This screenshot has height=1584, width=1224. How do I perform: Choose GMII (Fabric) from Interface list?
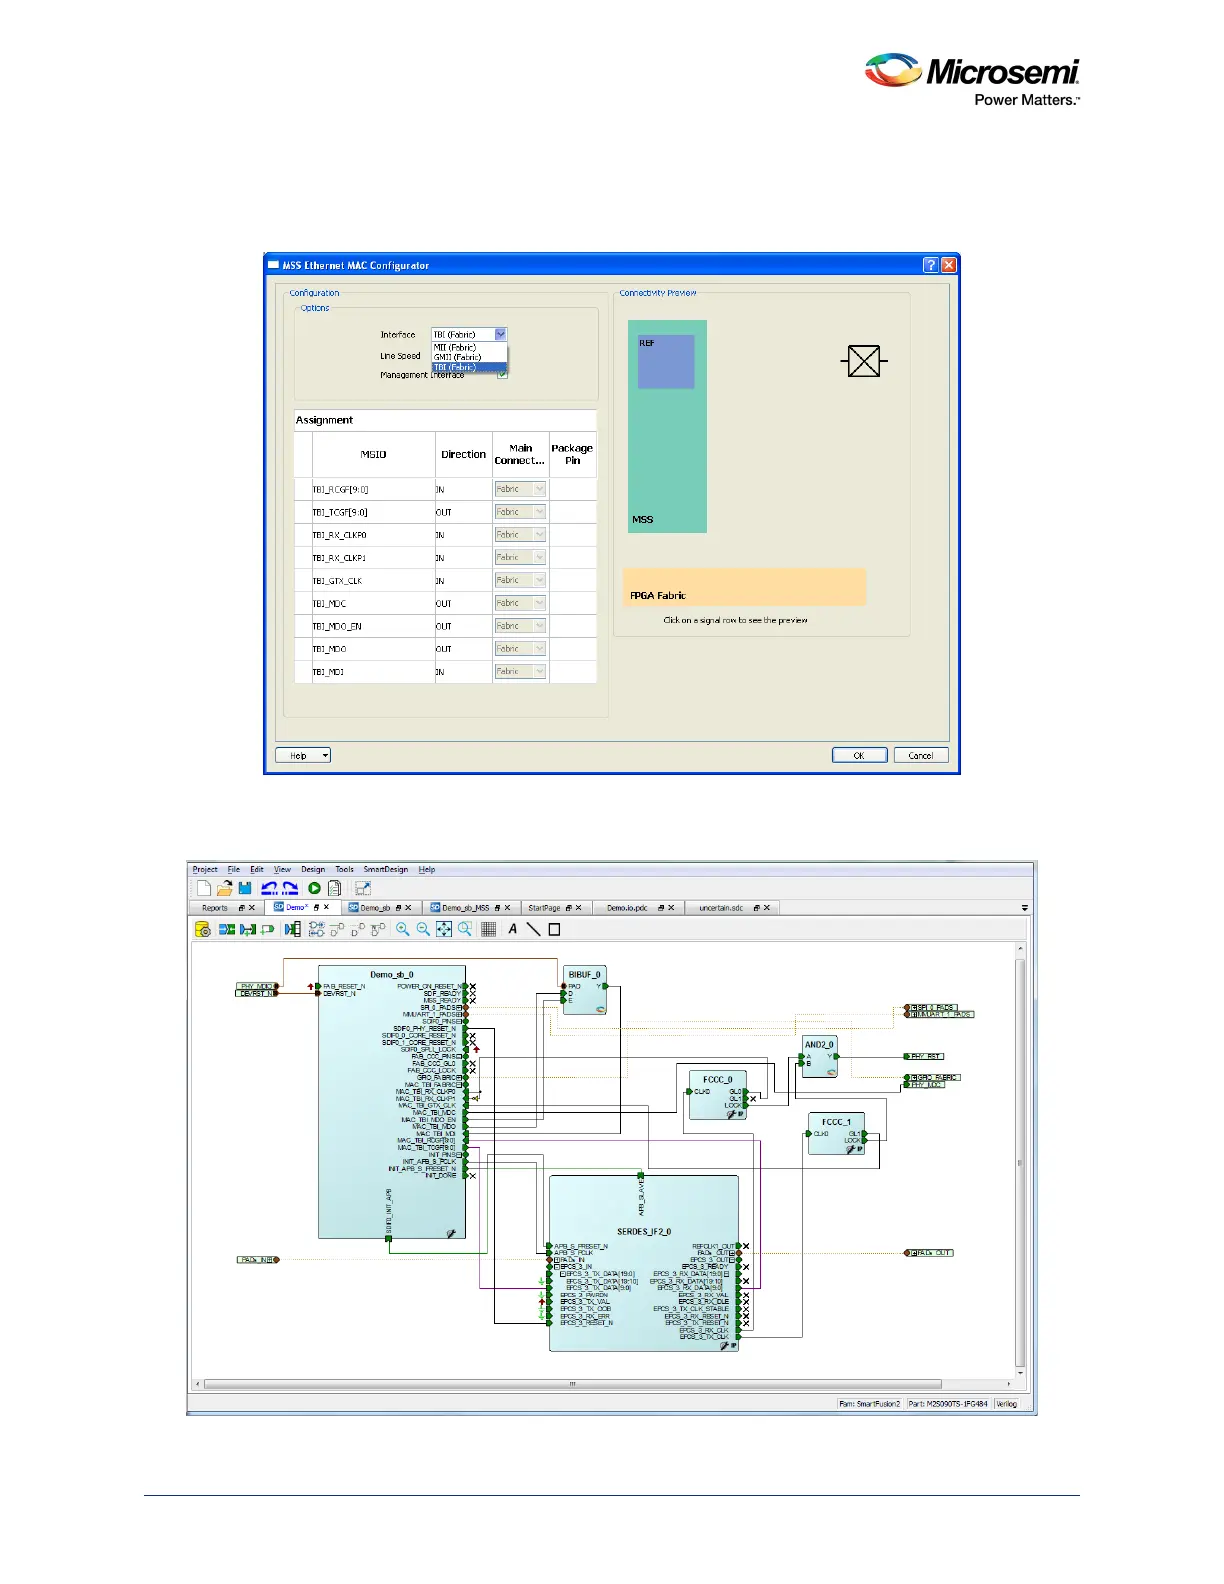(x=469, y=357)
